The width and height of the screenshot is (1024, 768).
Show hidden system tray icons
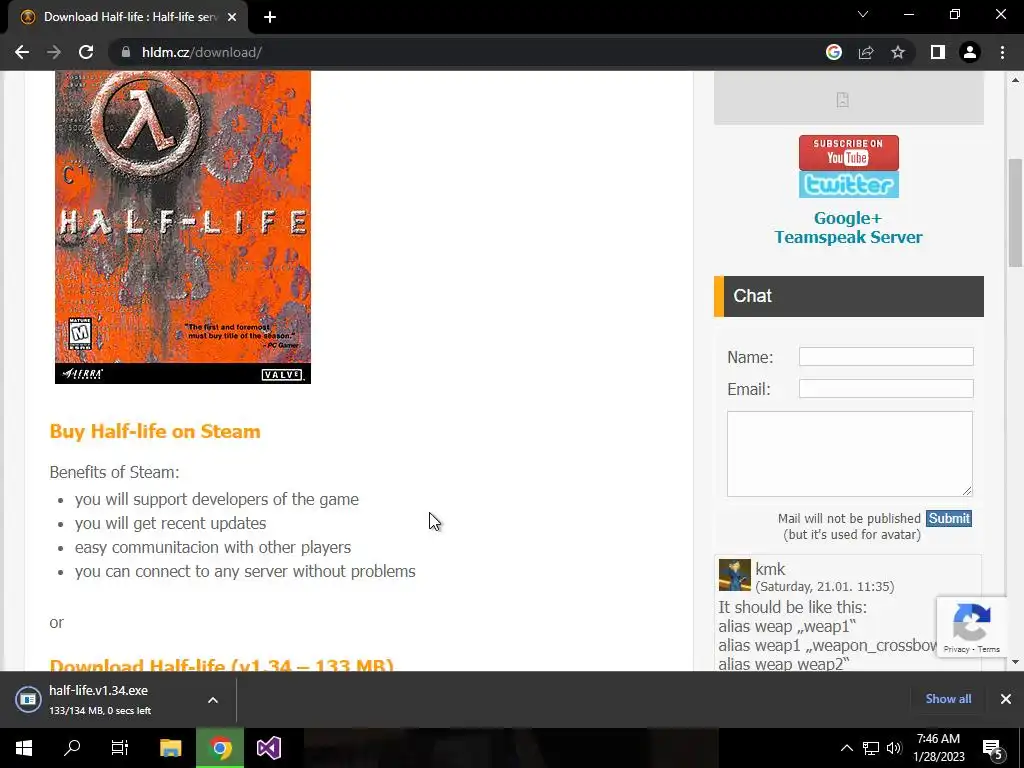click(x=846, y=748)
